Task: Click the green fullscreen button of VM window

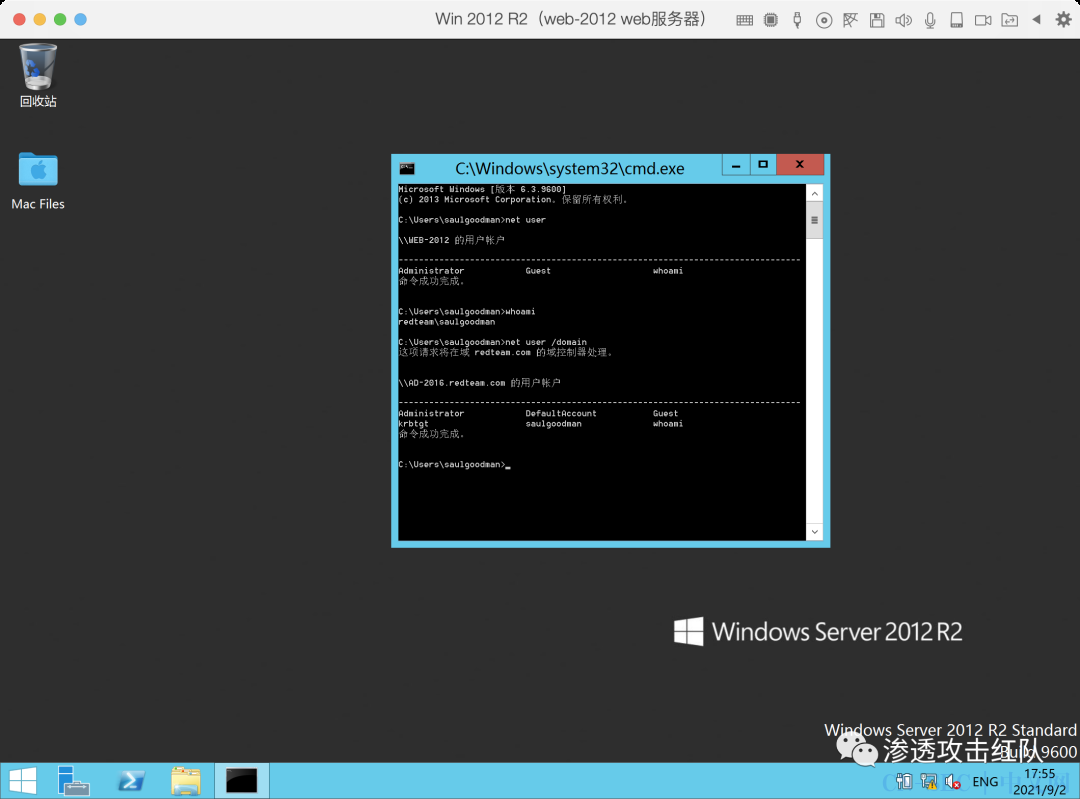Action: click(x=61, y=19)
